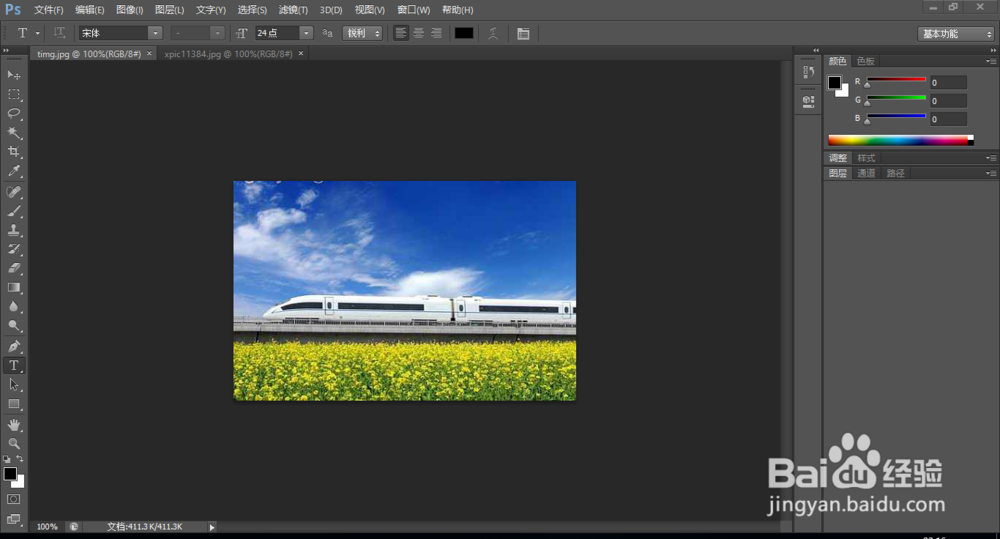Toggle text orientation in options bar
This screenshot has width=1000, height=539.
[x=59, y=33]
